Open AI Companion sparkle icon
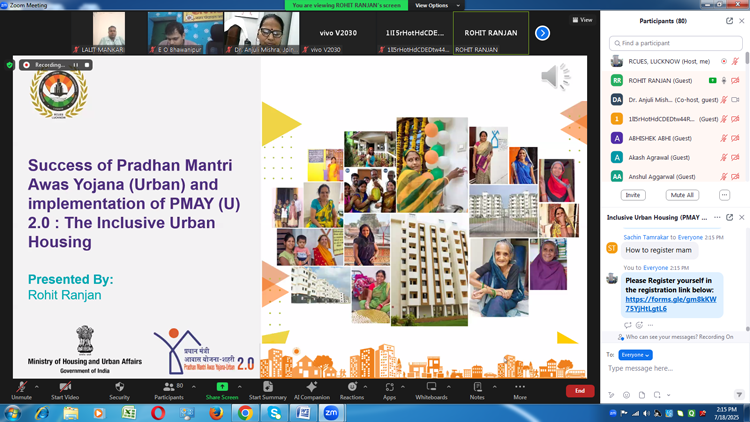750x422 pixels. coord(312,387)
